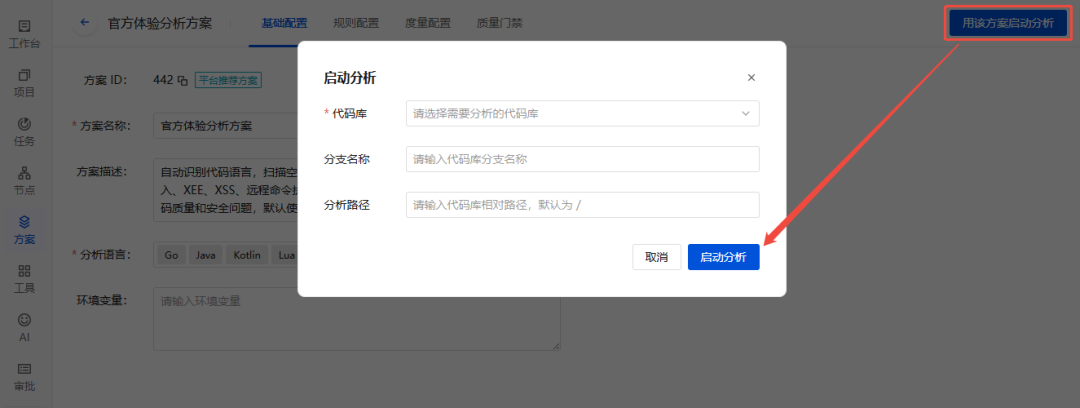Click the 取消 cancel button

point(656,257)
